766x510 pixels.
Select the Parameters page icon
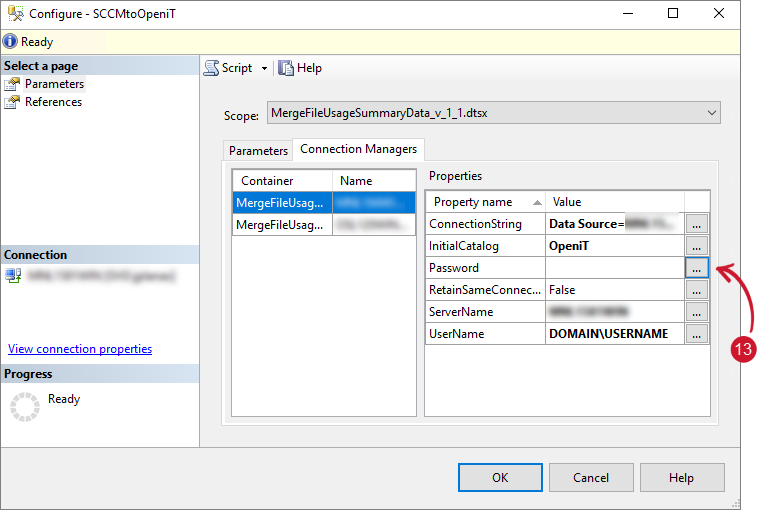pos(12,84)
